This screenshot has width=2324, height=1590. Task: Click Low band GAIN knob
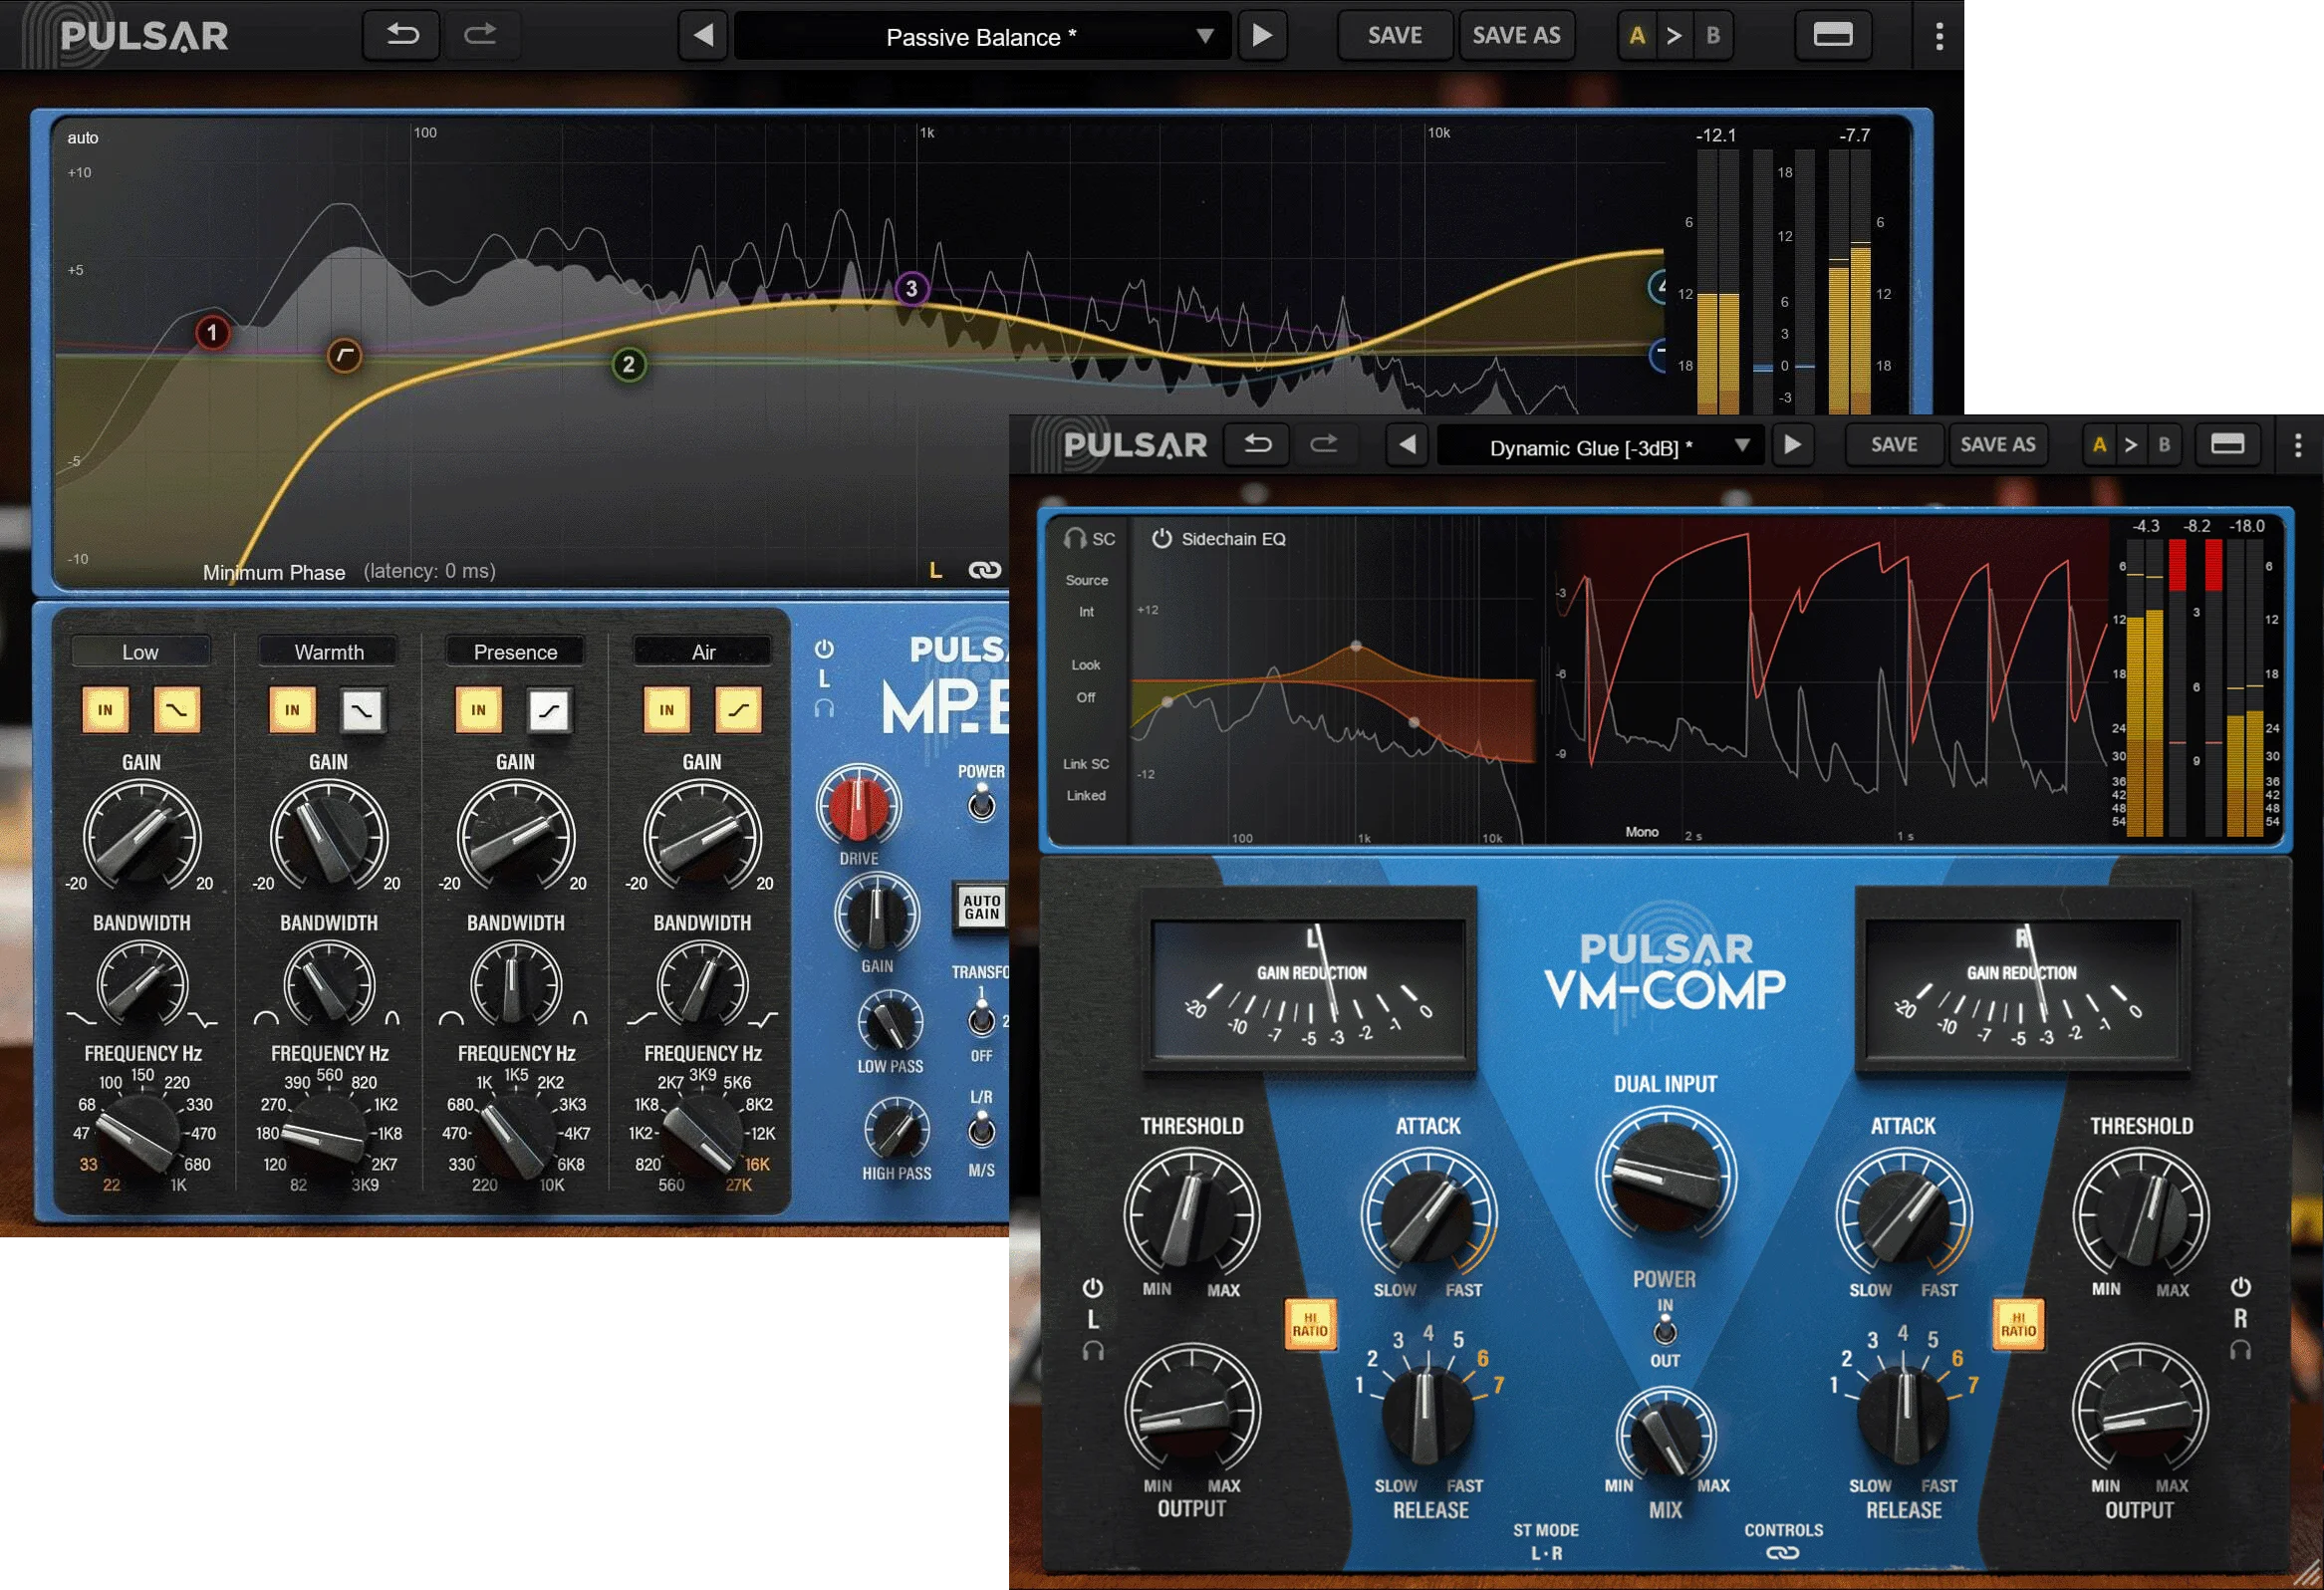pos(141,835)
